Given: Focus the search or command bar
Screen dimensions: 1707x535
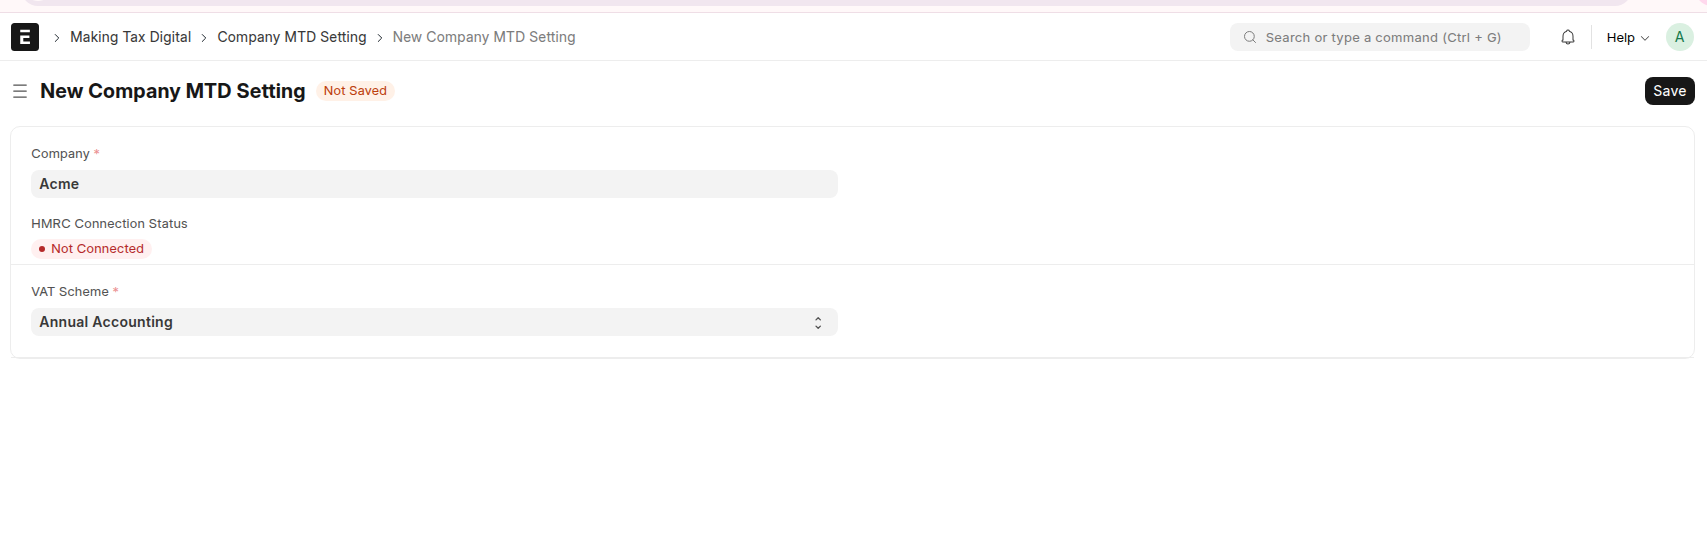Looking at the screenshot, I should pos(1379,37).
